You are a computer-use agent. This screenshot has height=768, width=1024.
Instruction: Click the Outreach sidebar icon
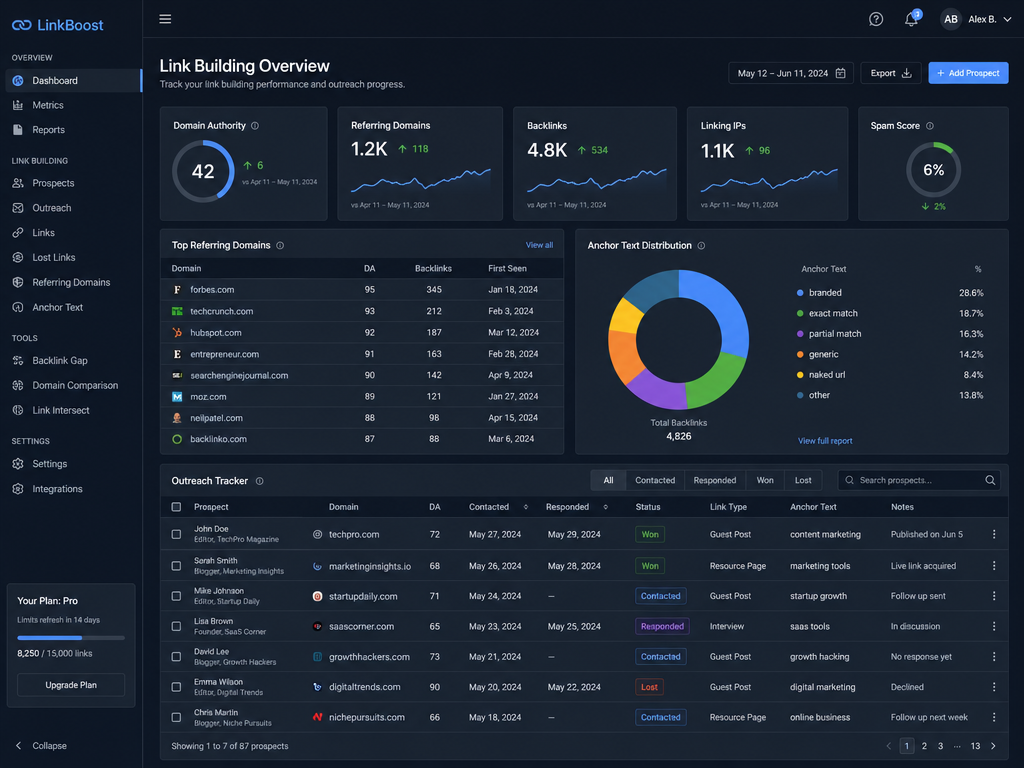[x=18, y=208]
